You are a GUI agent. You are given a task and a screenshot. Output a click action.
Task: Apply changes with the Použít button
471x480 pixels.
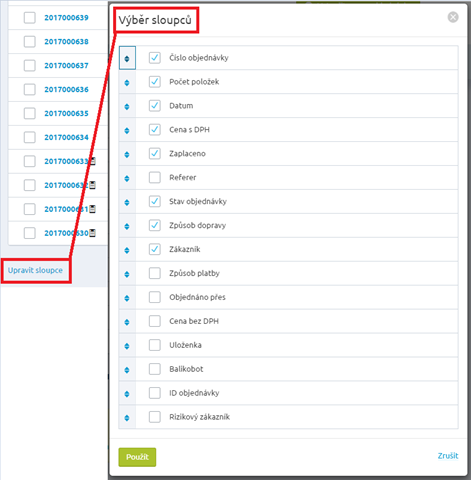point(137,457)
